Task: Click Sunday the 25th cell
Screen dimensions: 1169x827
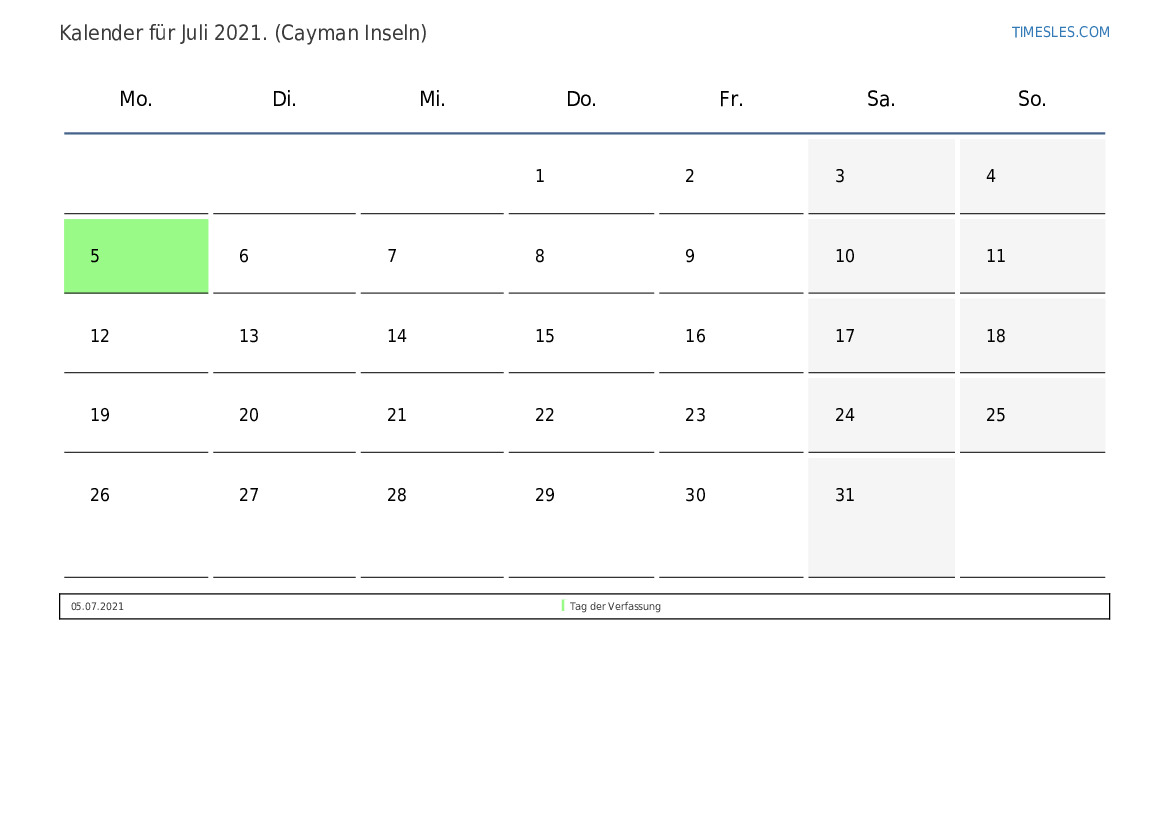Action: point(1033,415)
